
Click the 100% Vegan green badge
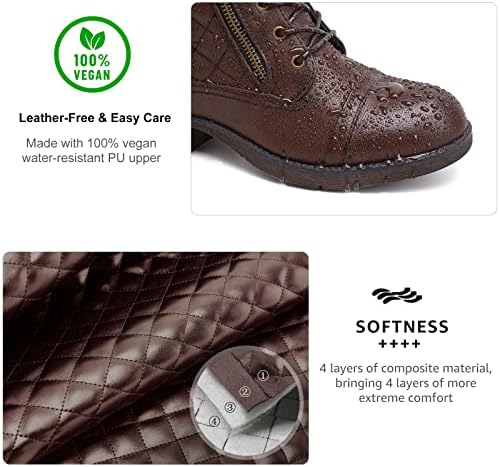click(x=92, y=54)
